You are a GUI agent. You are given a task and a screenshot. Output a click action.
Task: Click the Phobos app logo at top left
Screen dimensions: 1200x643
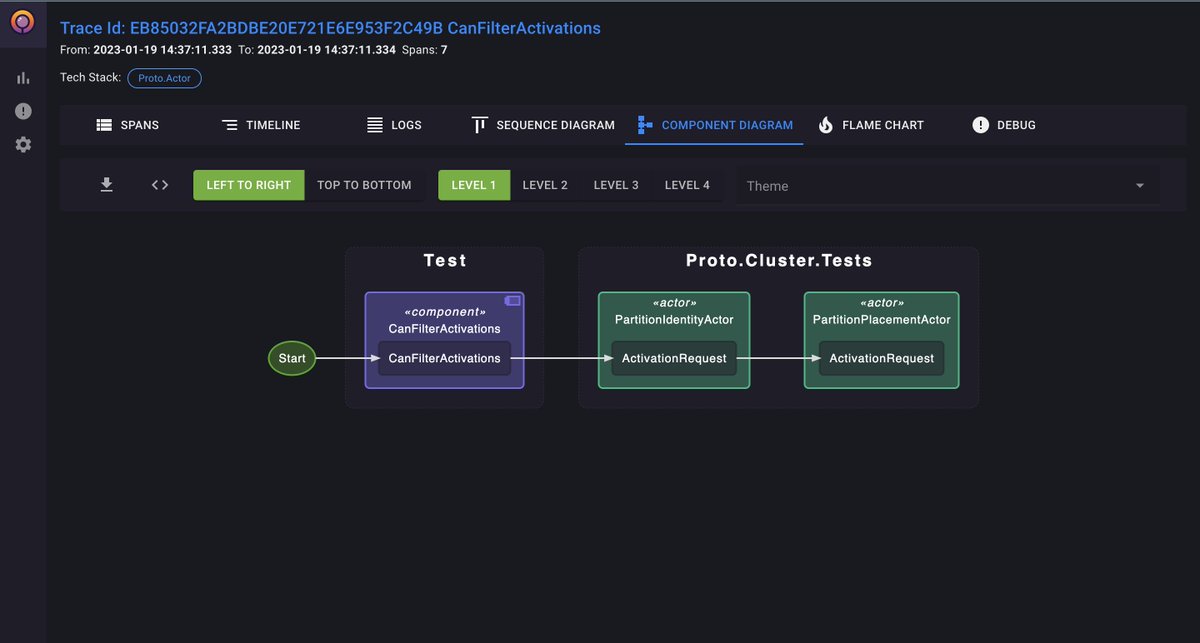pos(22,22)
